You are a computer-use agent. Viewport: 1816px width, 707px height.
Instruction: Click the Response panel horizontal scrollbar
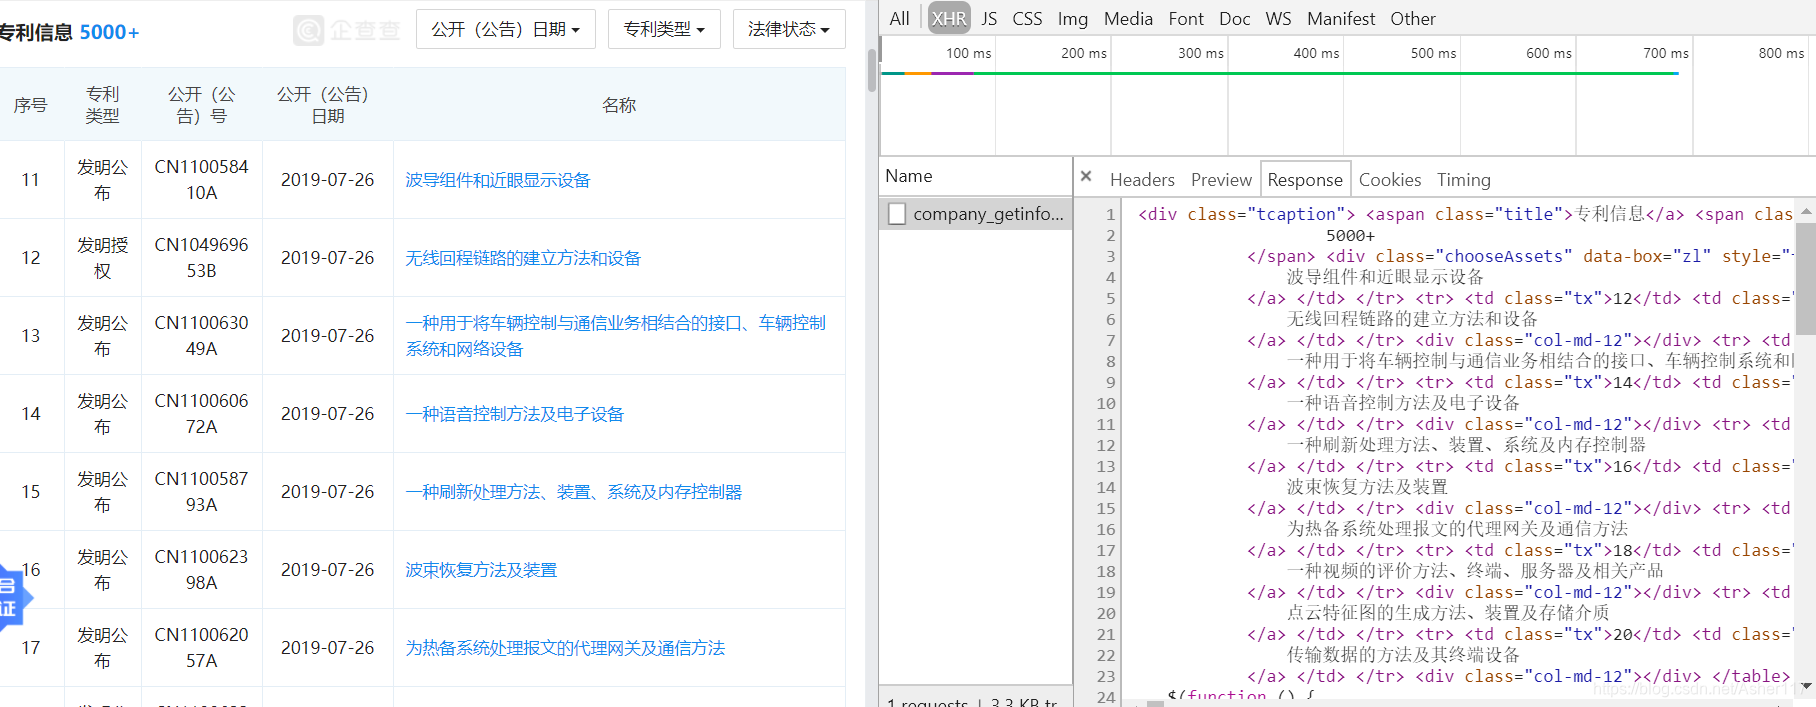click(x=1156, y=703)
